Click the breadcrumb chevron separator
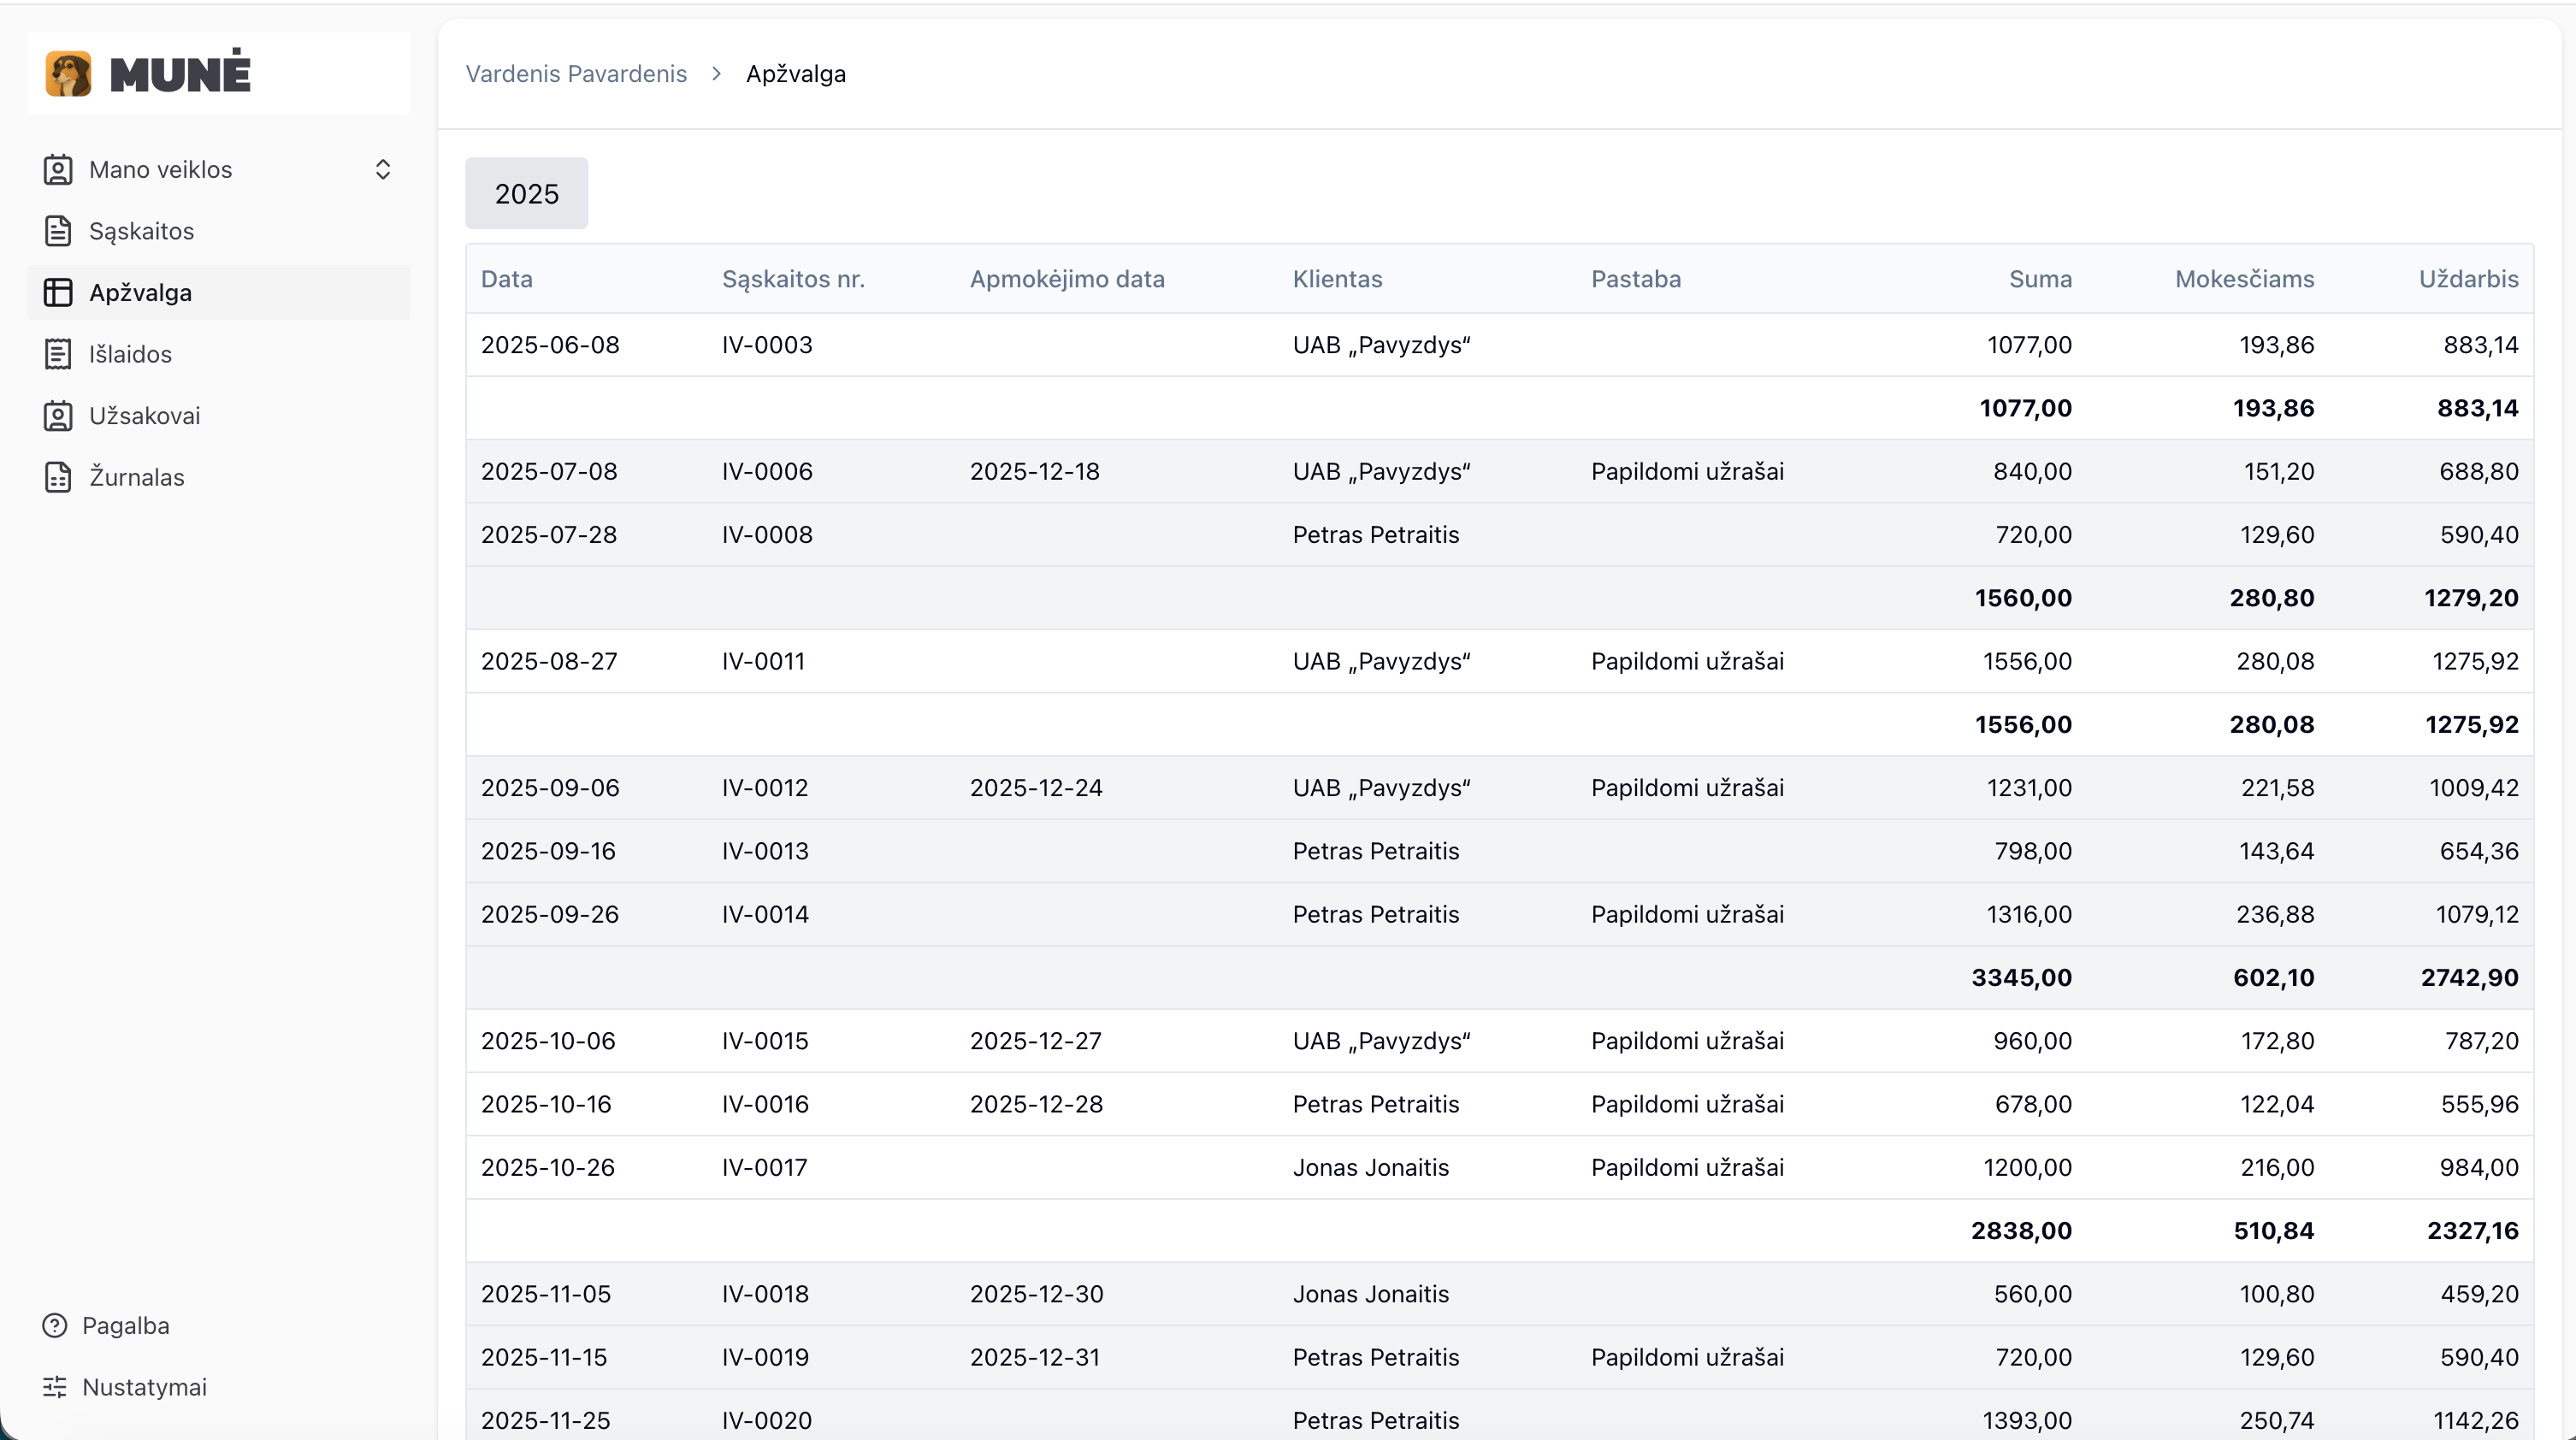The width and height of the screenshot is (2576, 1440). click(716, 74)
